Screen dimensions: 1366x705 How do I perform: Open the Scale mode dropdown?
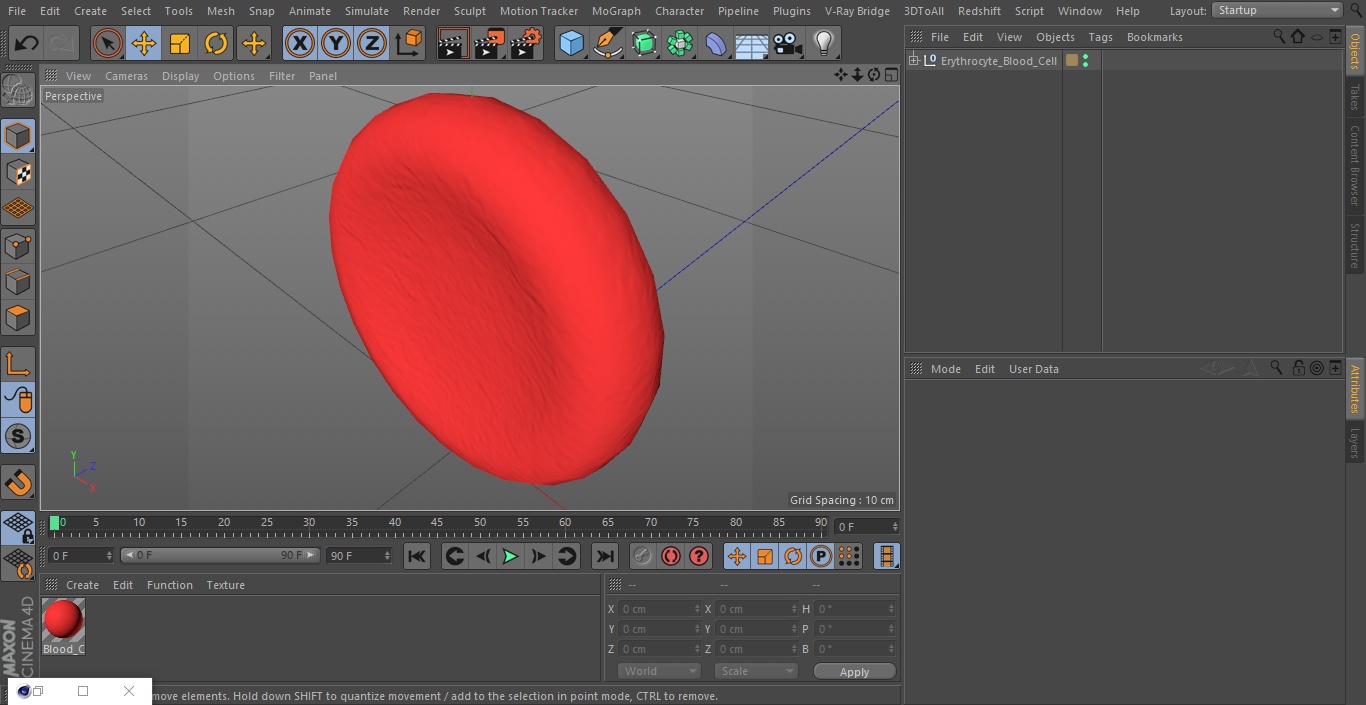point(756,671)
